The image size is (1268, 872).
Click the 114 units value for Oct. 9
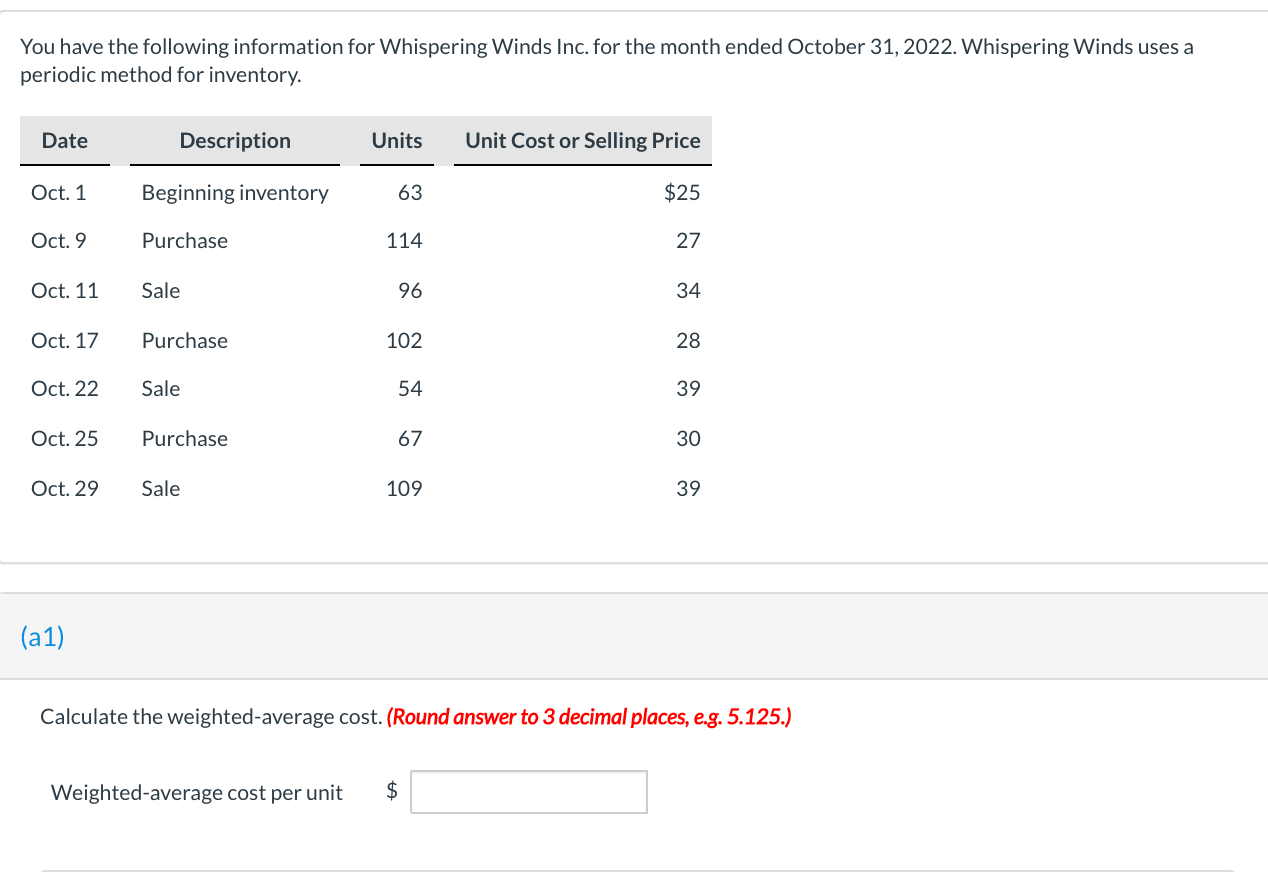(x=404, y=240)
